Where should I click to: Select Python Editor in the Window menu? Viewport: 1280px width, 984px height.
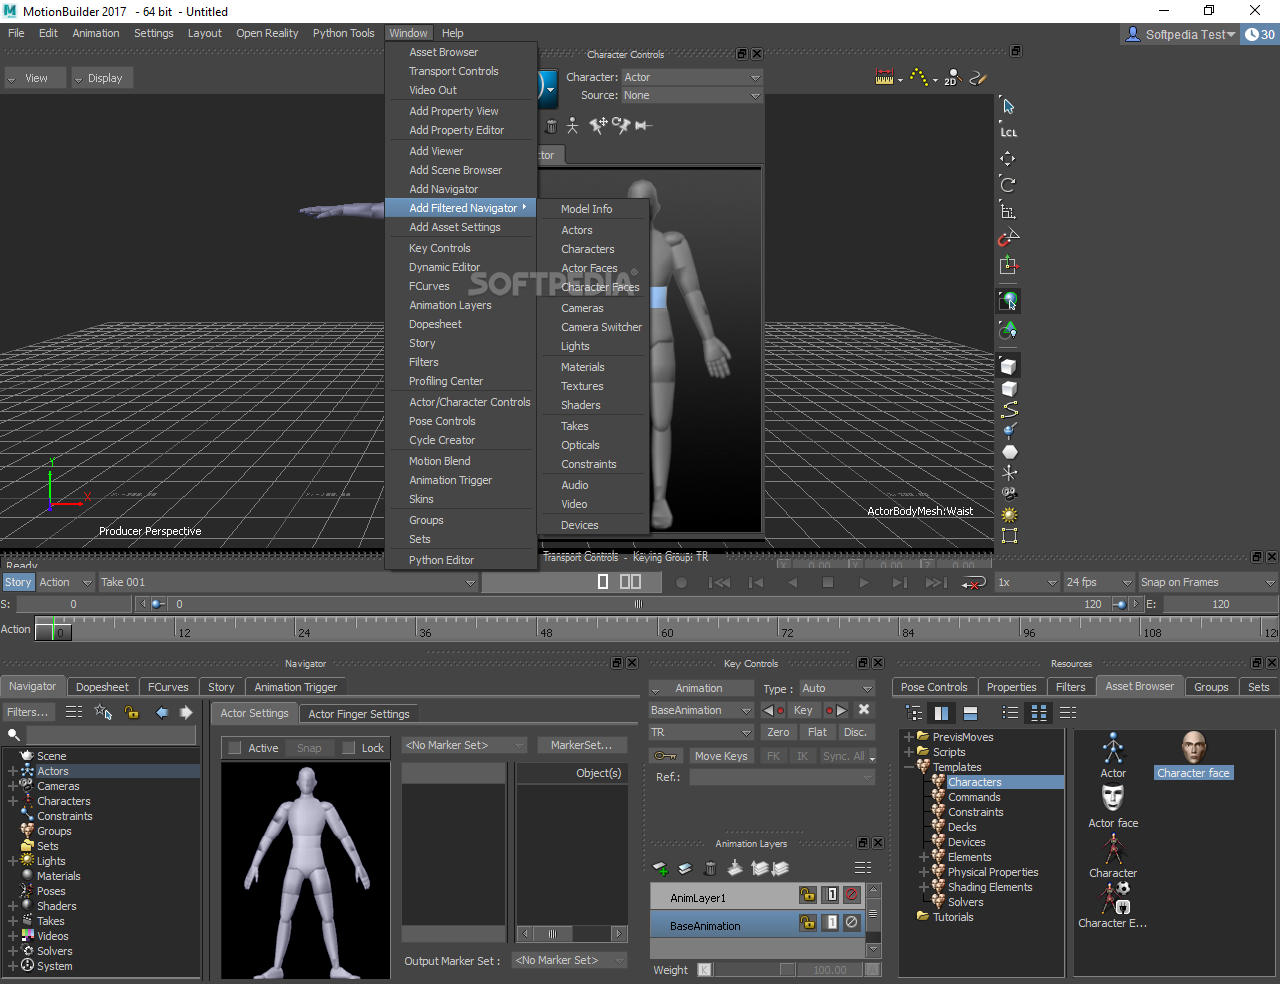pos(441,560)
